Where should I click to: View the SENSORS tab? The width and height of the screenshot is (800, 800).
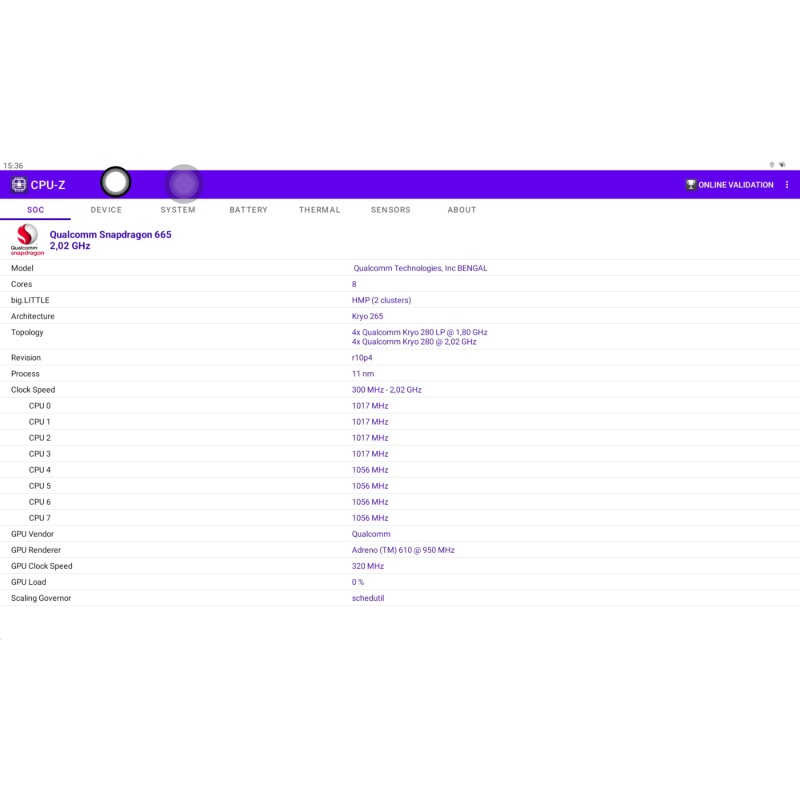[x=390, y=210]
